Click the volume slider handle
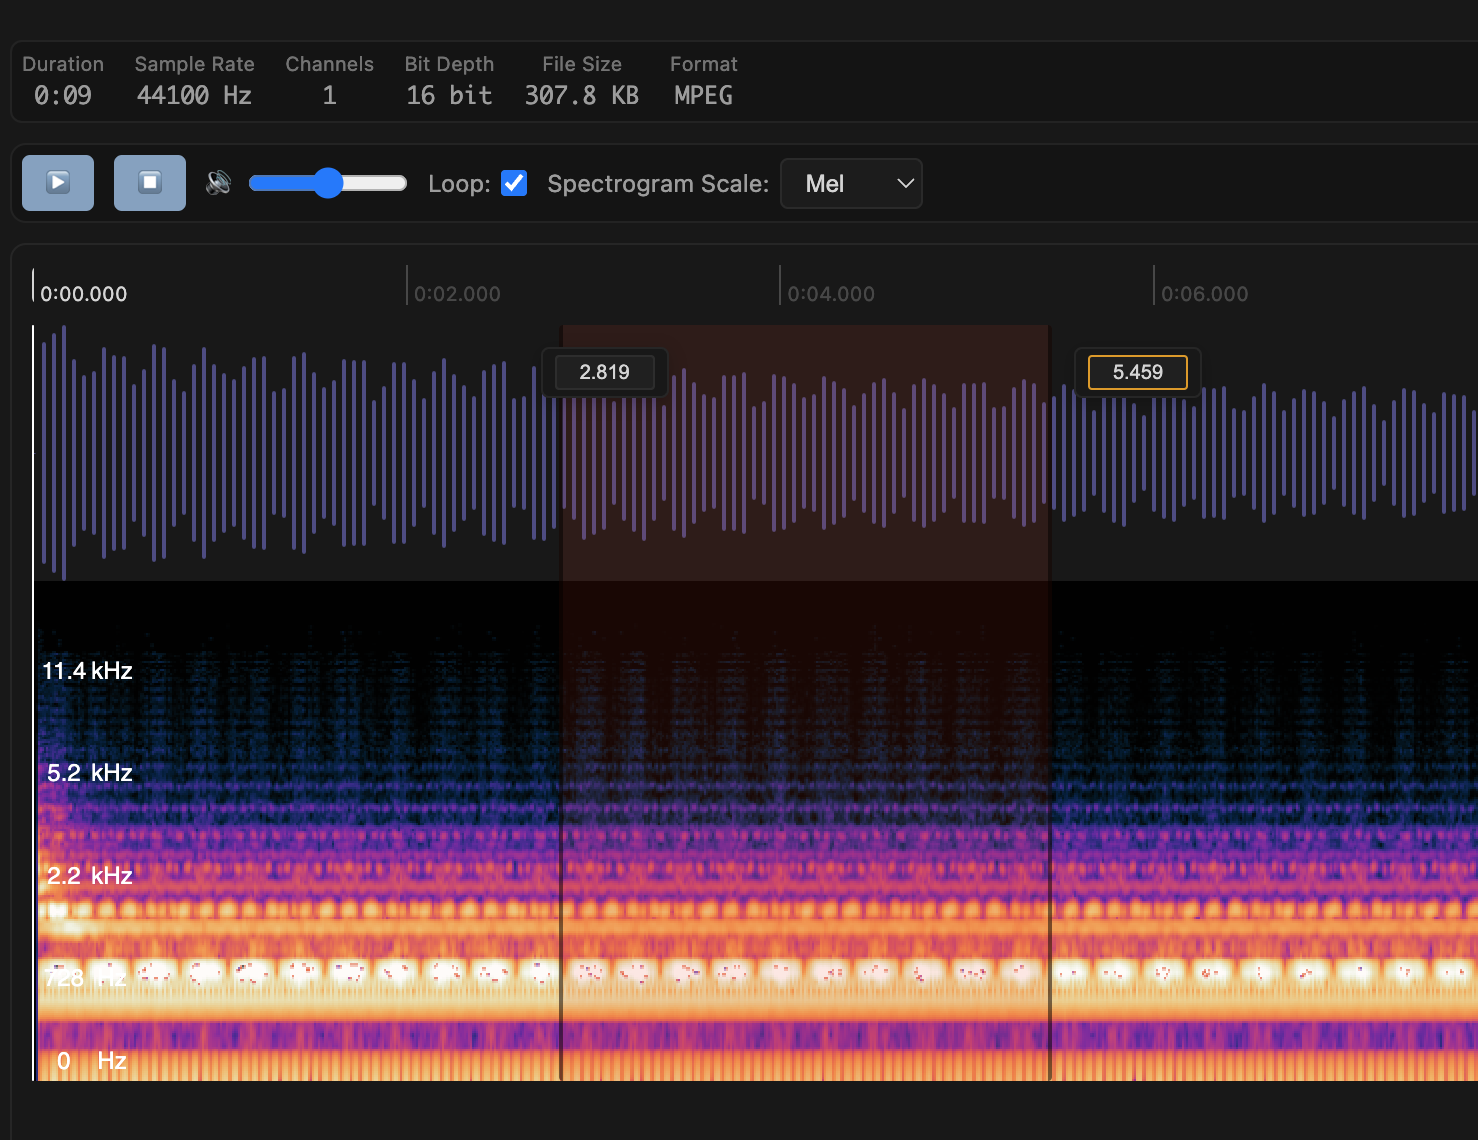Screen dimensions: 1478x1140 click(327, 183)
